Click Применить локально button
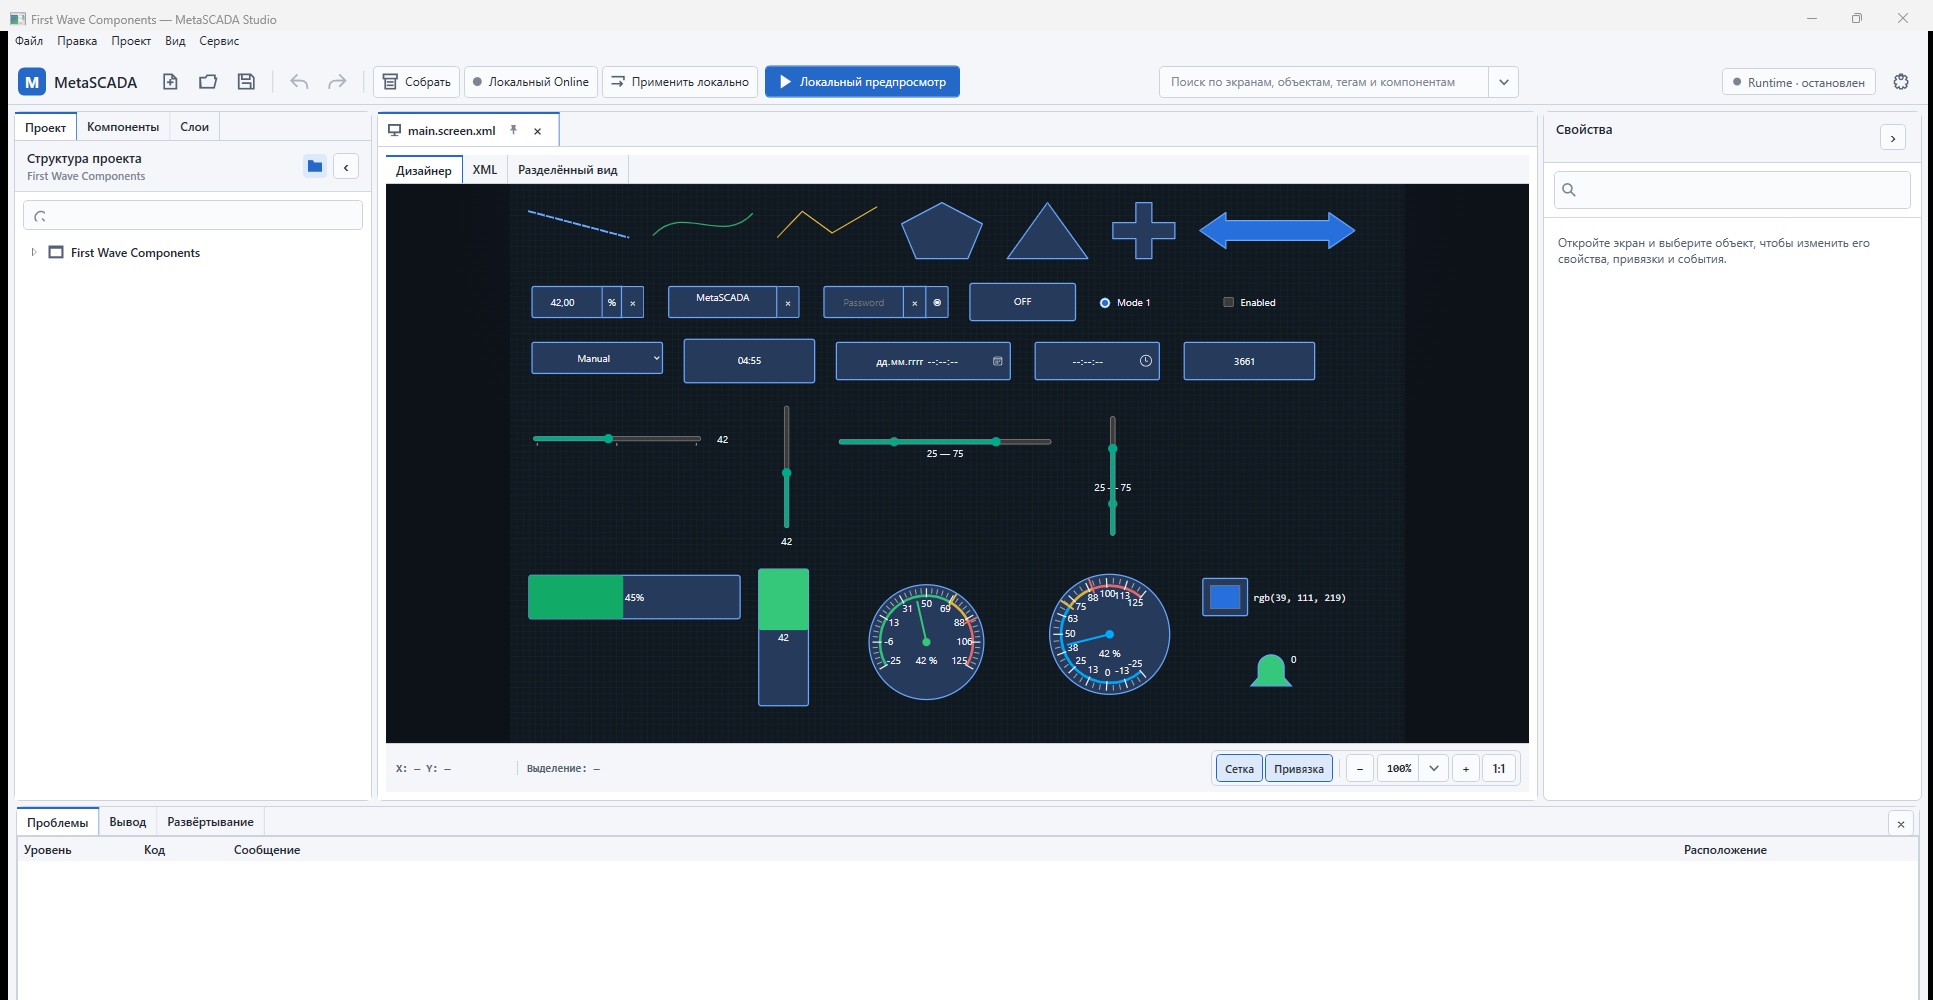This screenshot has width=1933, height=1000. (680, 82)
